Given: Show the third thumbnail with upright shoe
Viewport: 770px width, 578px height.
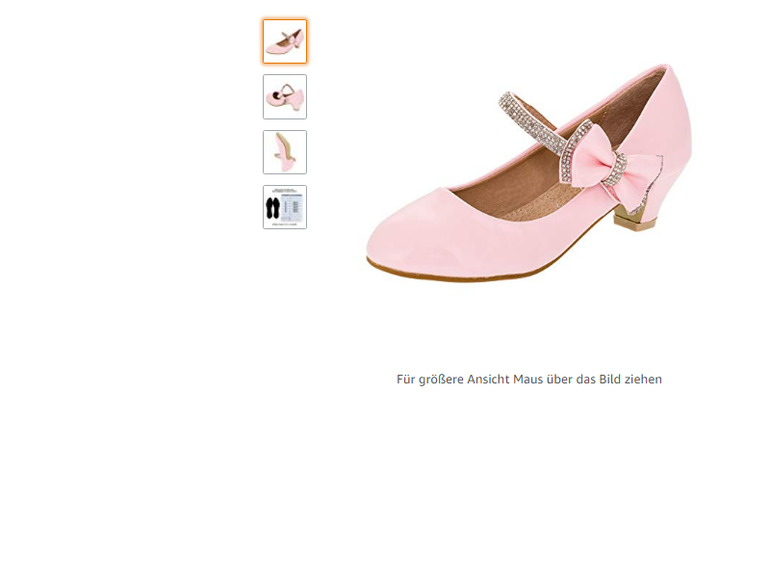Looking at the screenshot, I should coord(285,152).
